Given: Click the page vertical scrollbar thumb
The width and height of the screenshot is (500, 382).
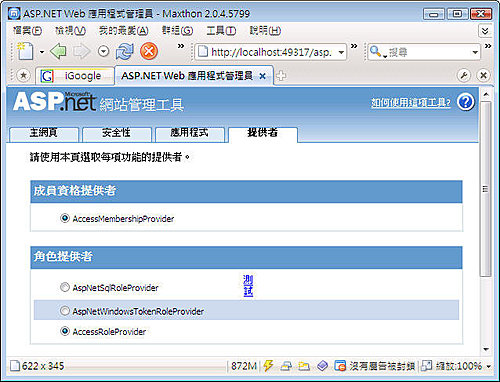Looking at the screenshot, I should click(x=486, y=189).
